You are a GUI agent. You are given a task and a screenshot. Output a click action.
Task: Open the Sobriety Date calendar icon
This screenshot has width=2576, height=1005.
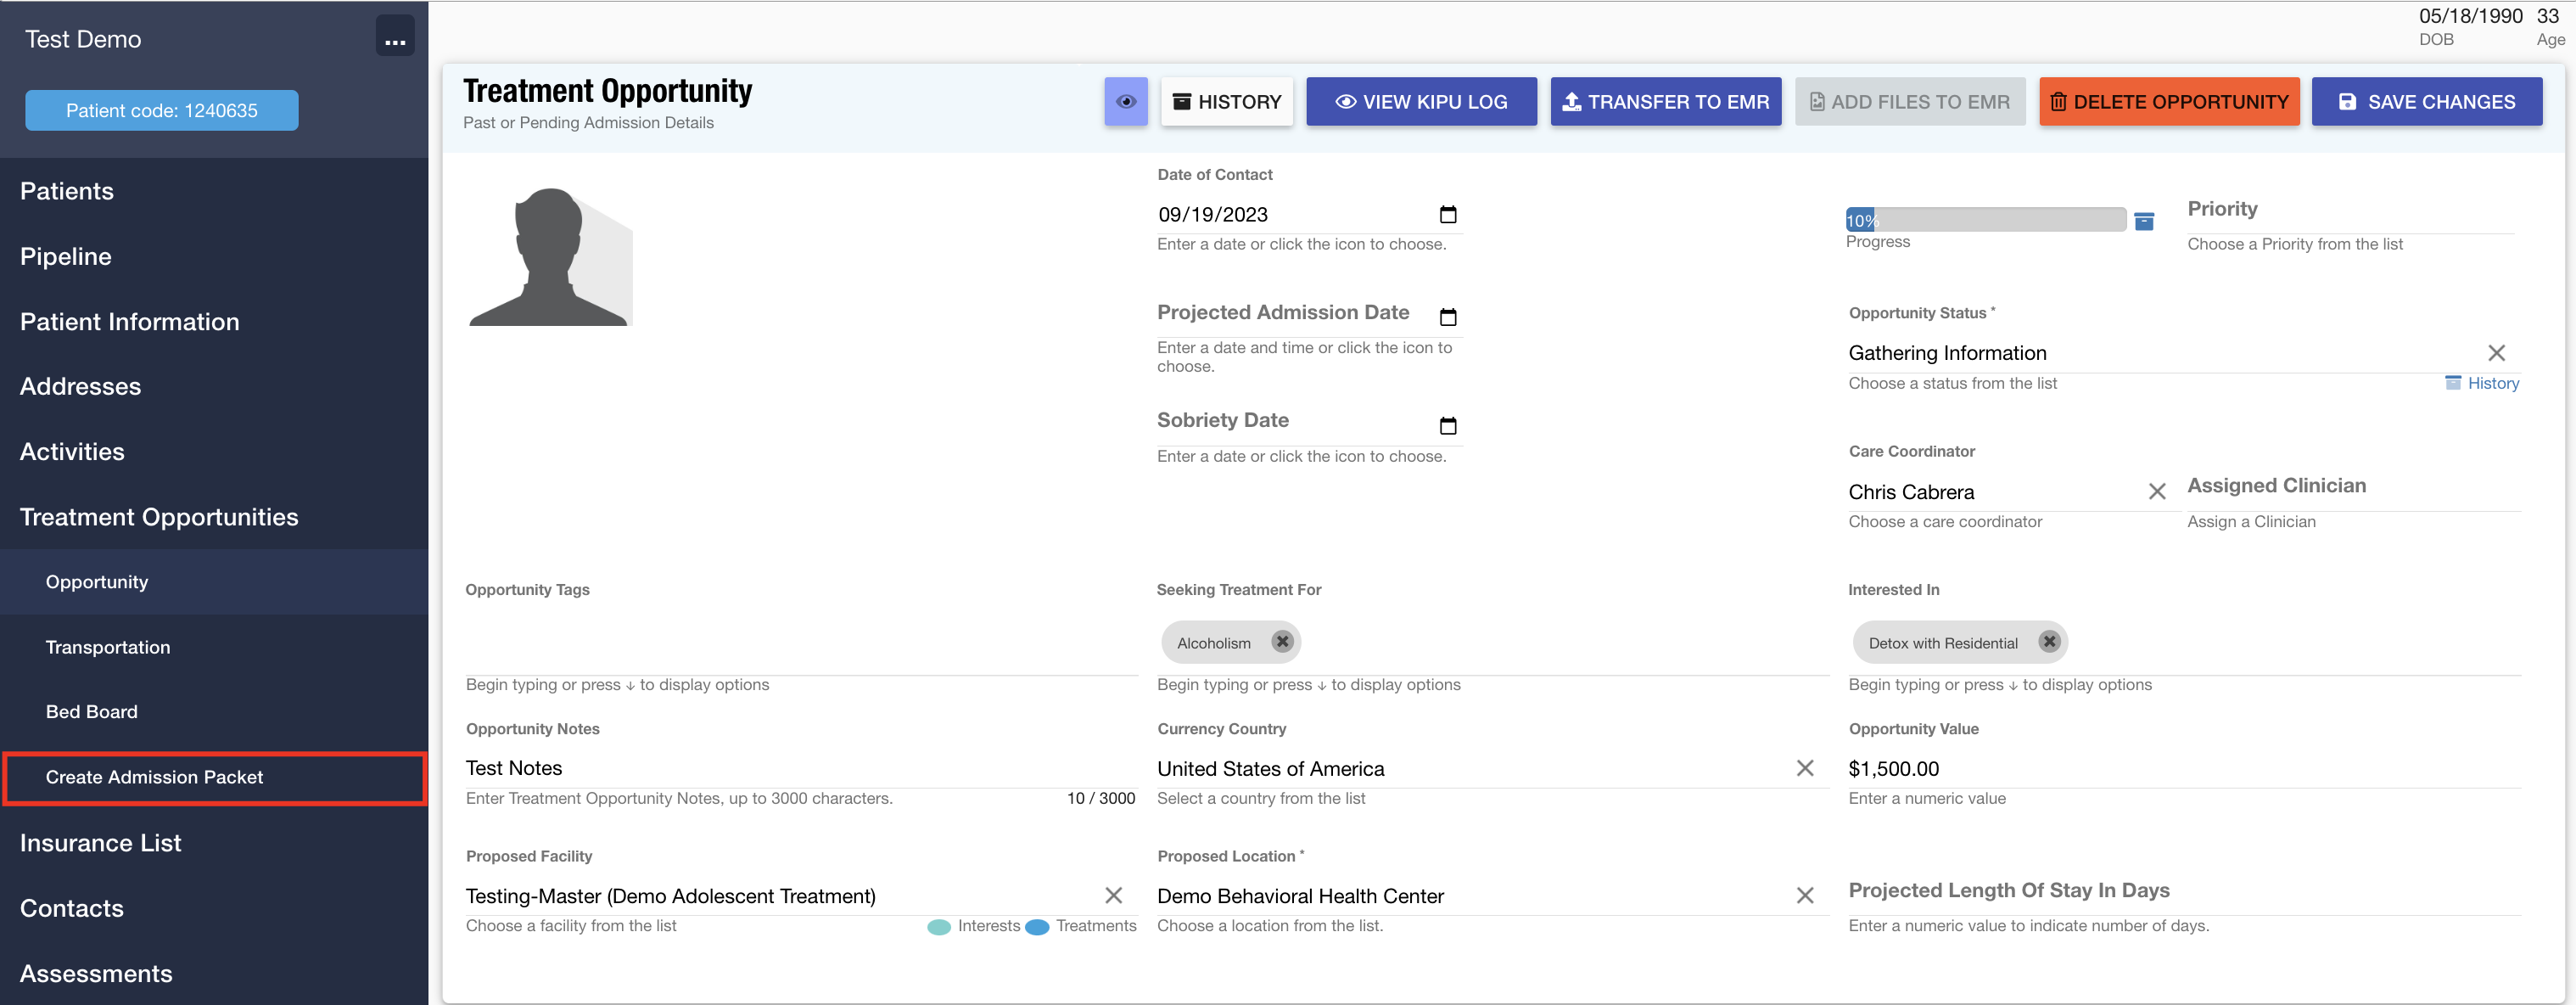(x=1448, y=425)
